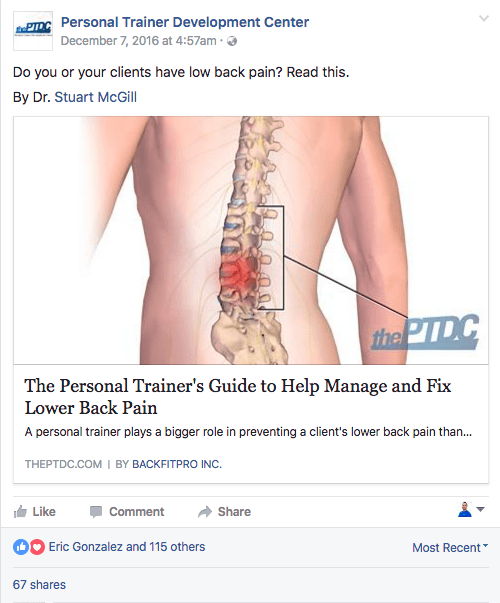
Task: Expand the comment-as profile selector dropdown
Action: [x=471, y=510]
